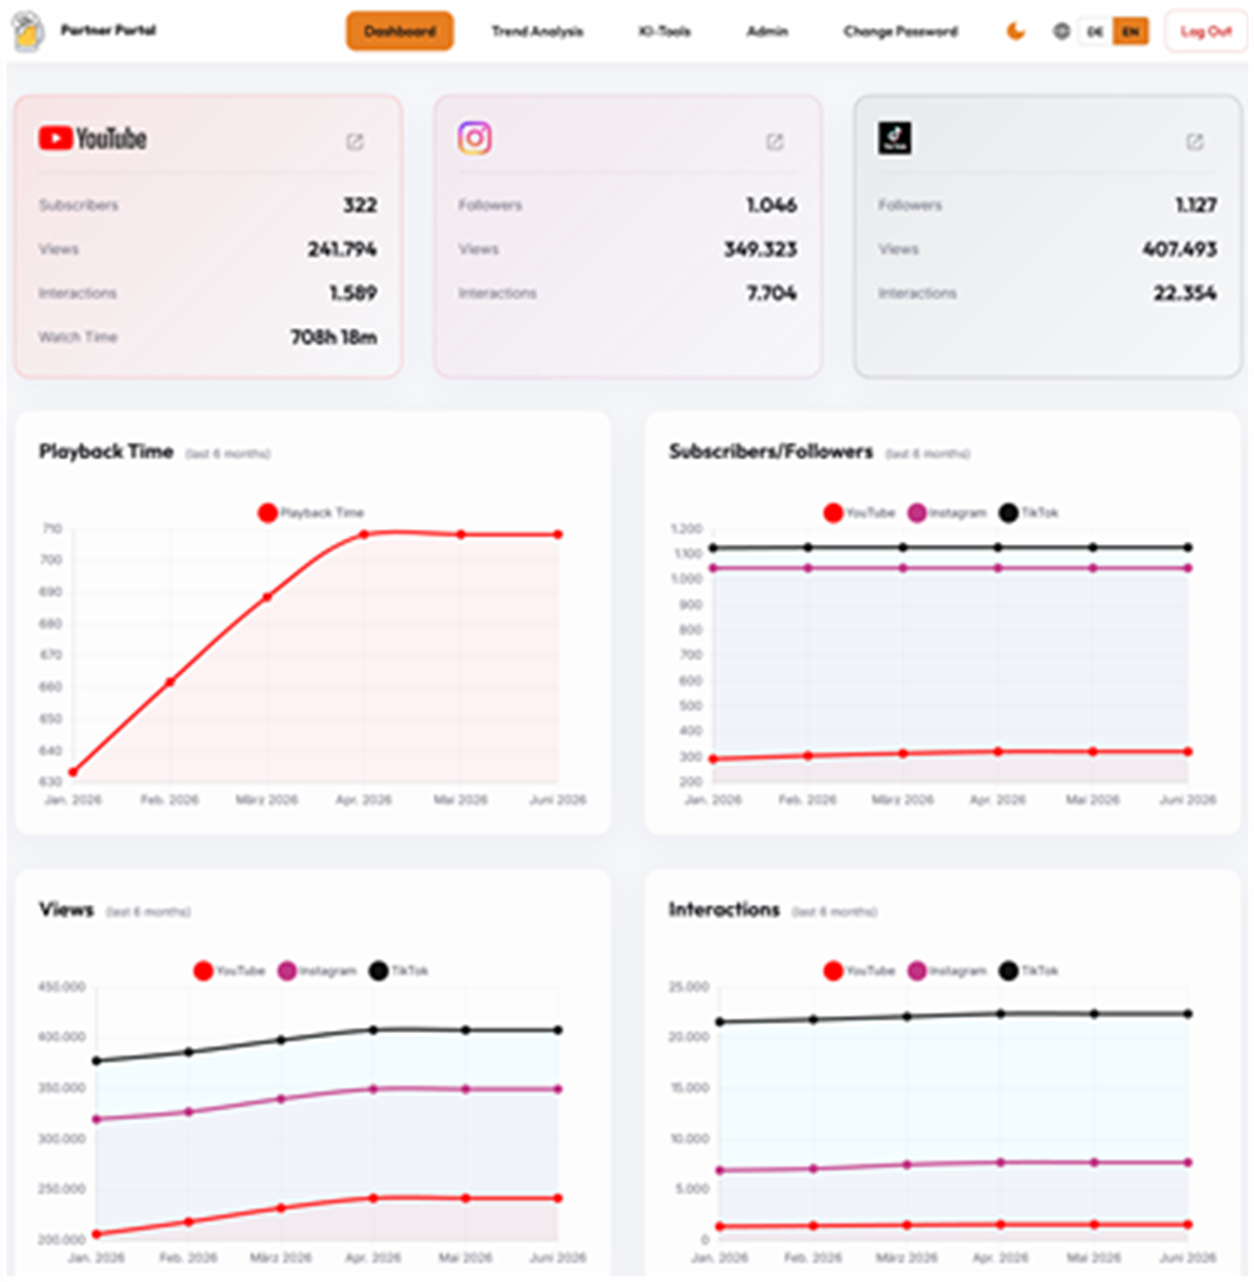Click the YouTube Subscribers value 322
1254x1282 pixels.
pyautogui.click(x=360, y=205)
